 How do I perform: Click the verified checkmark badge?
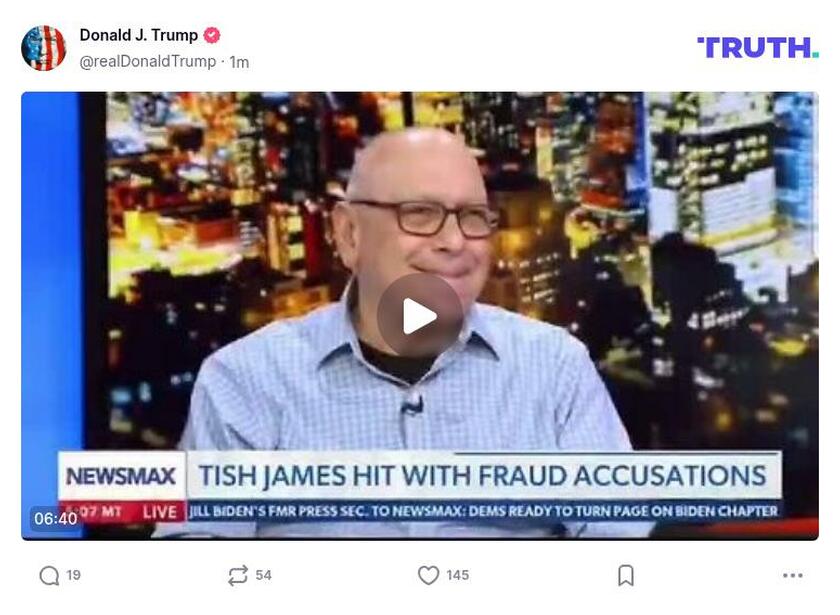212,35
